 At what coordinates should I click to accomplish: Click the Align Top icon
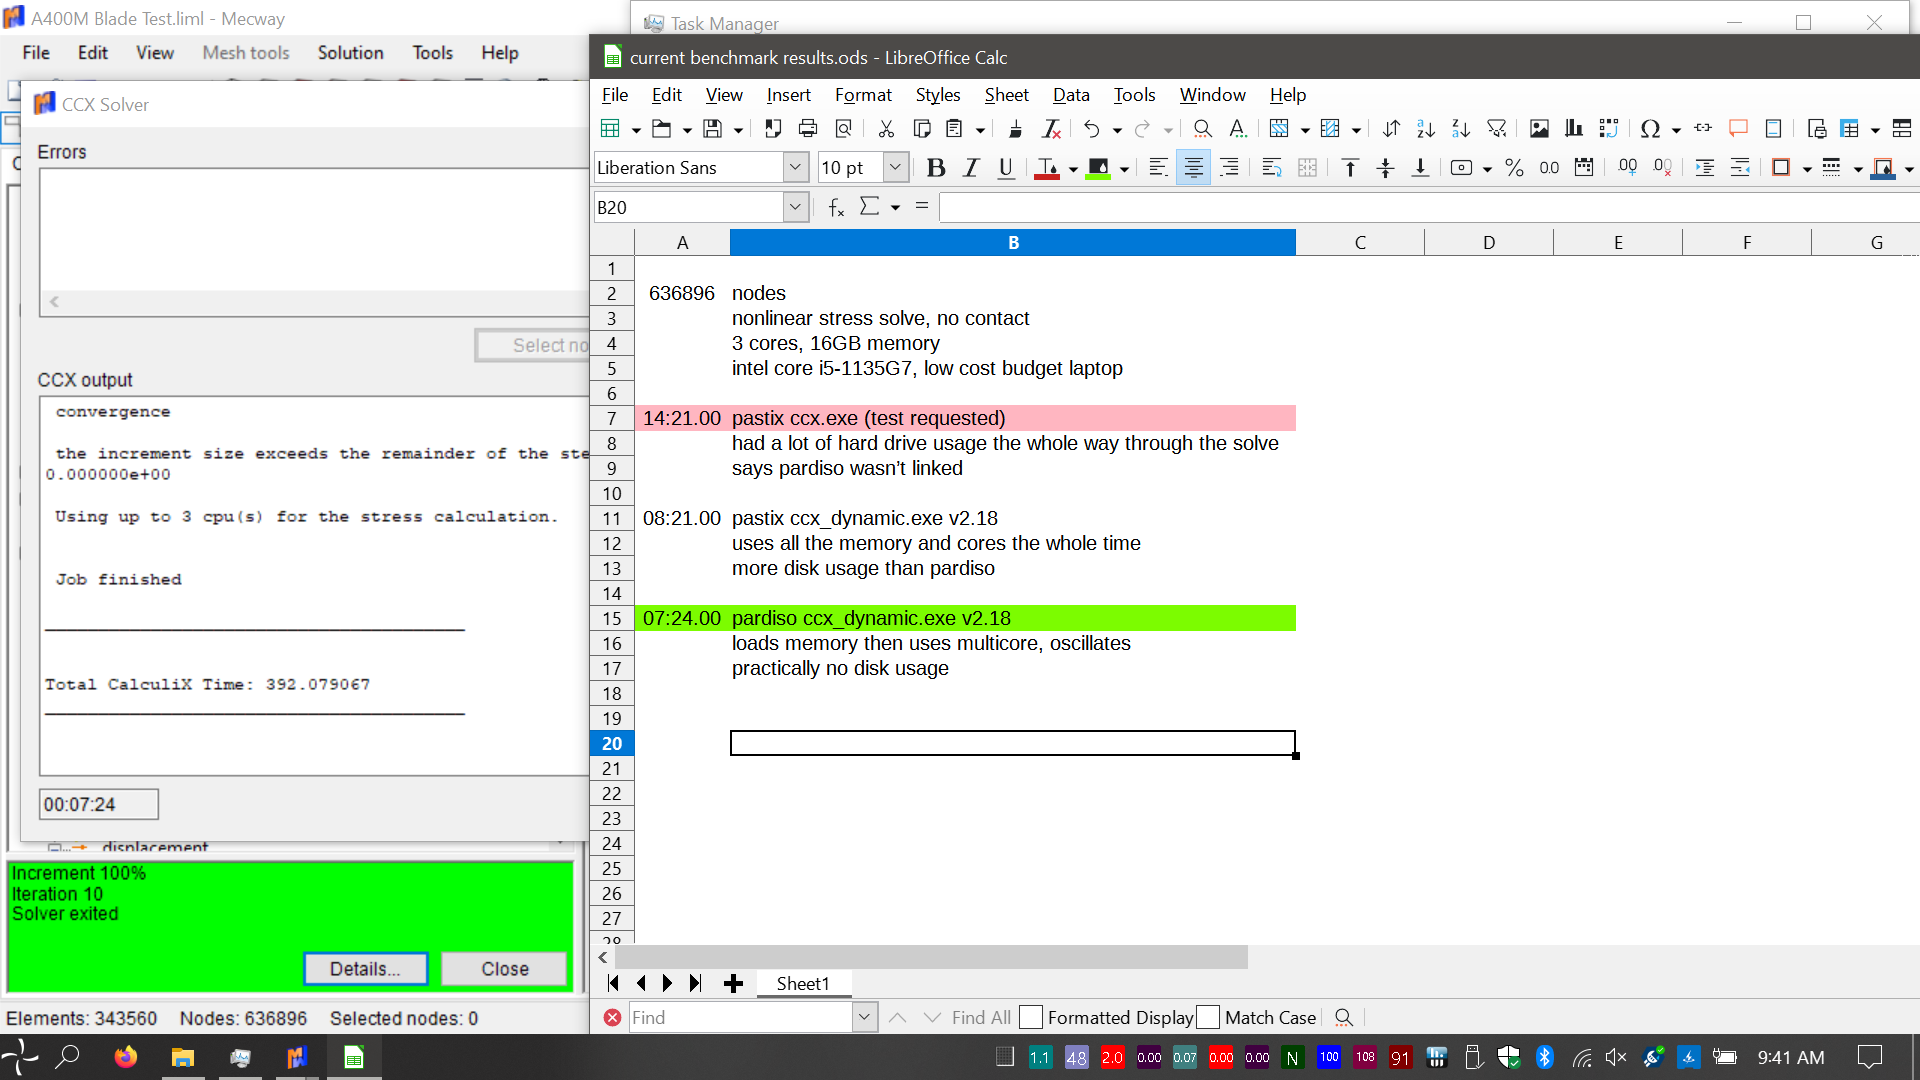[1350, 168]
